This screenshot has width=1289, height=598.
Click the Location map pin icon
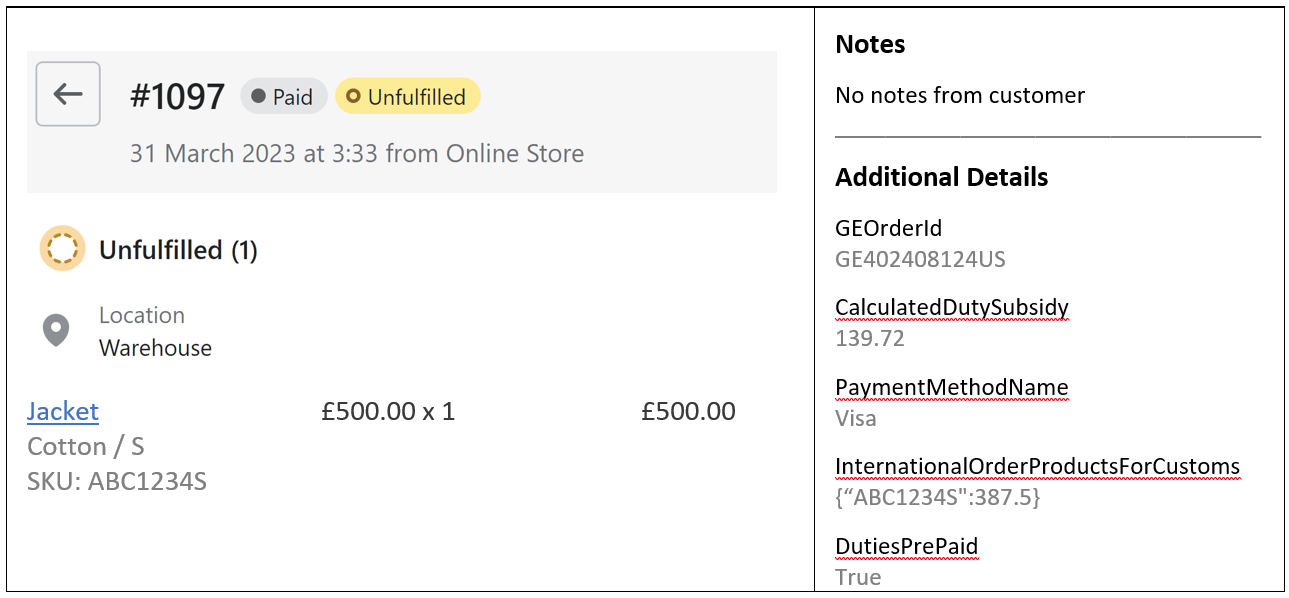56,331
